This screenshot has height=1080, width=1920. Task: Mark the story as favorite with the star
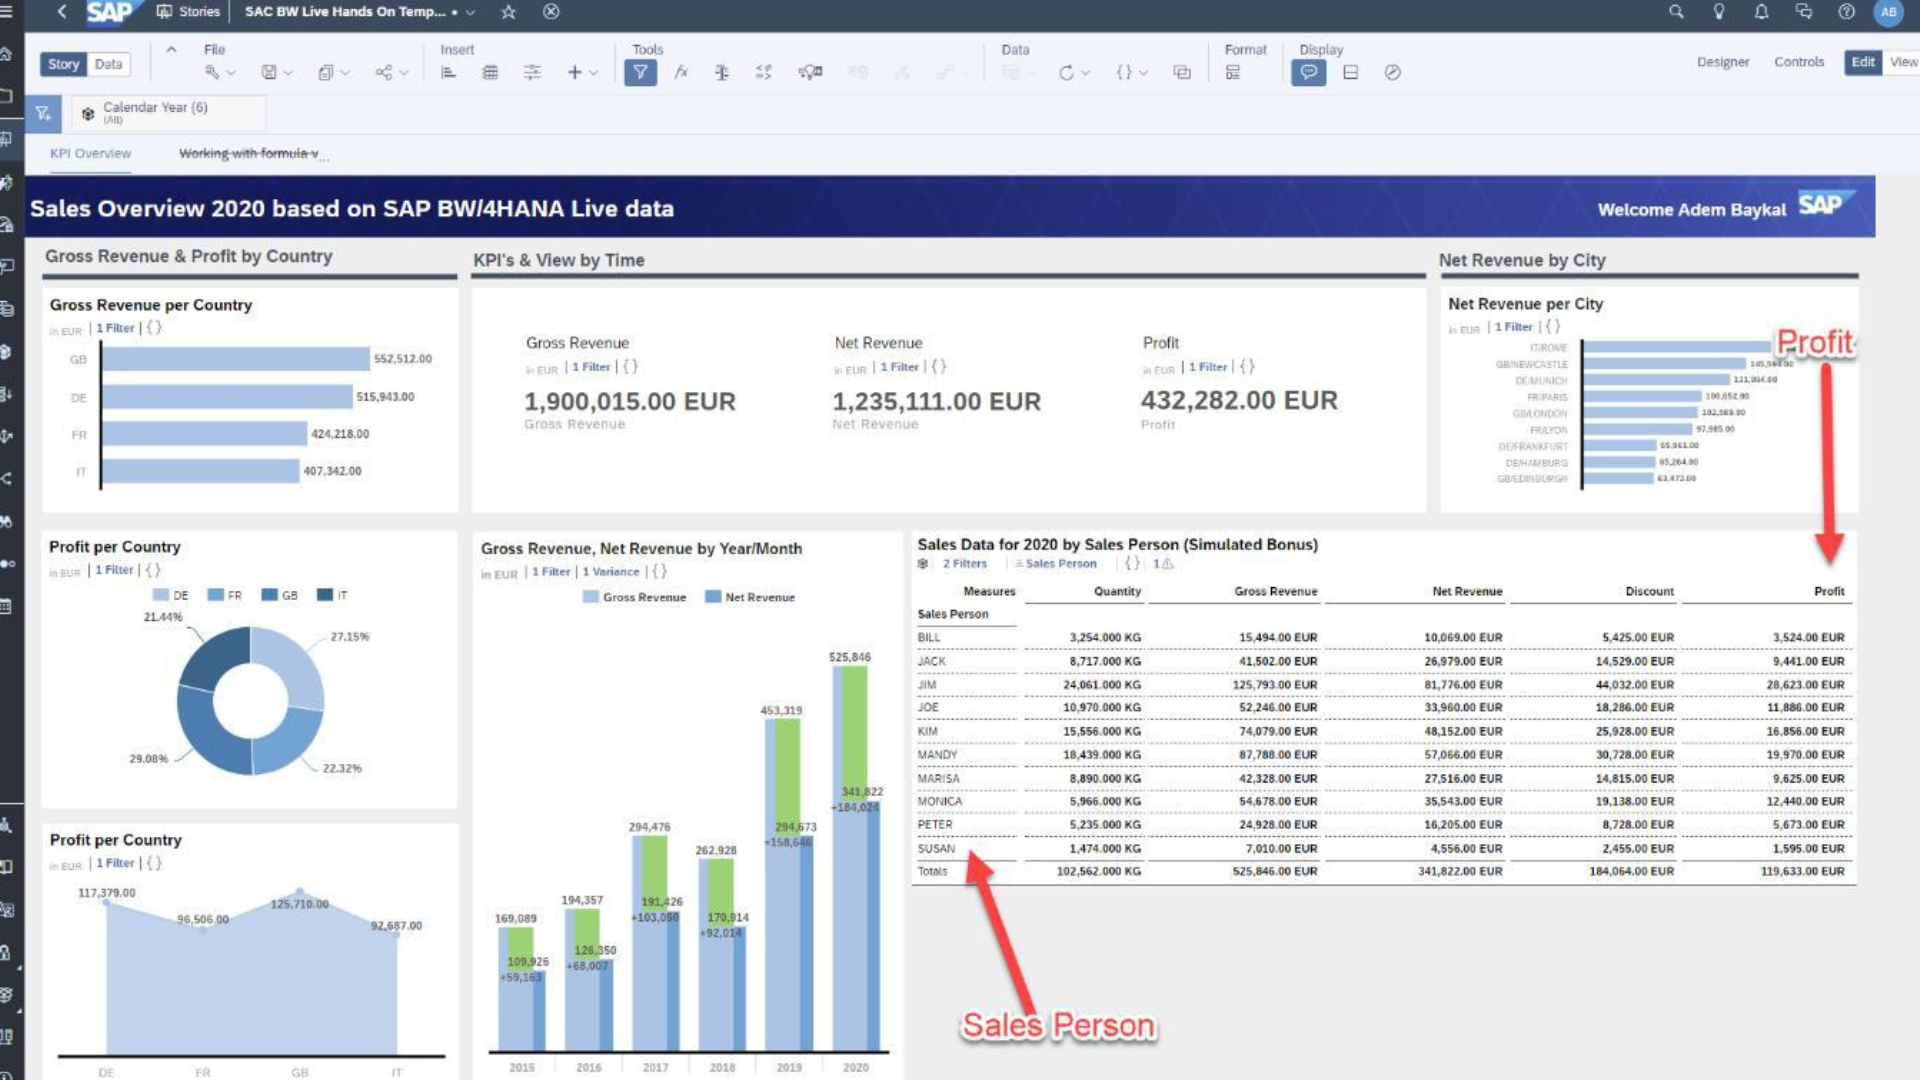pyautogui.click(x=508, y=12)
